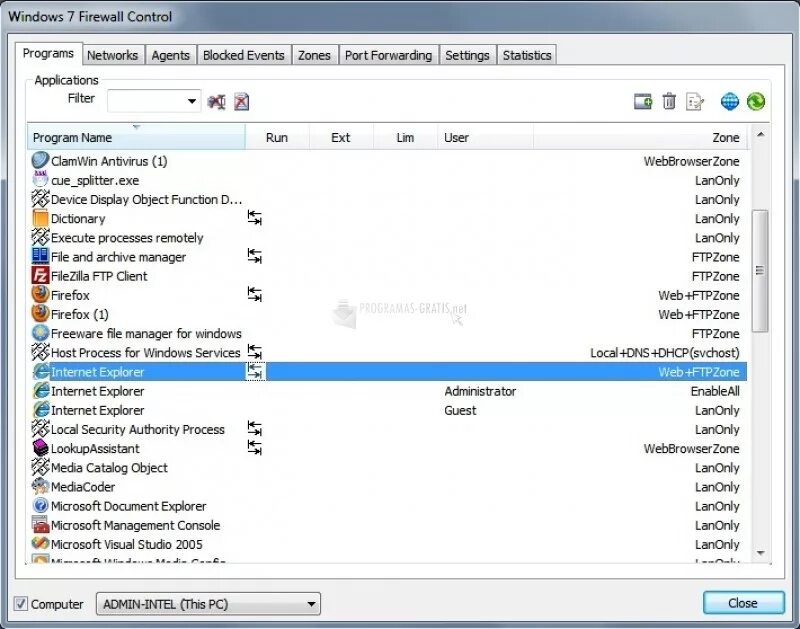Screen dimensions: 800x629
Task: Click the FileZilla FTP Client icon
Action: (x=40, y=276)
